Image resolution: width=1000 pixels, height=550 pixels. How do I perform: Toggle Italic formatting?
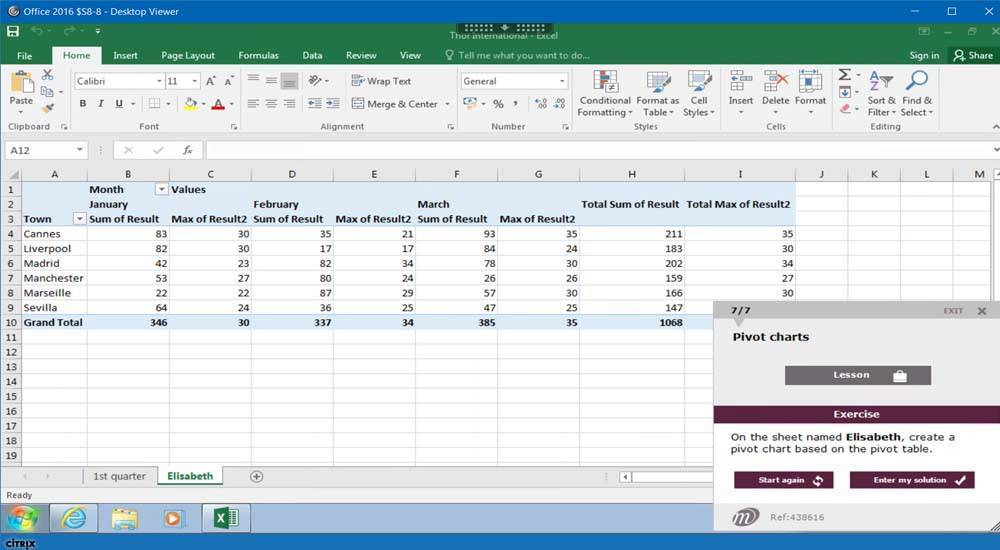click(100, 104)
